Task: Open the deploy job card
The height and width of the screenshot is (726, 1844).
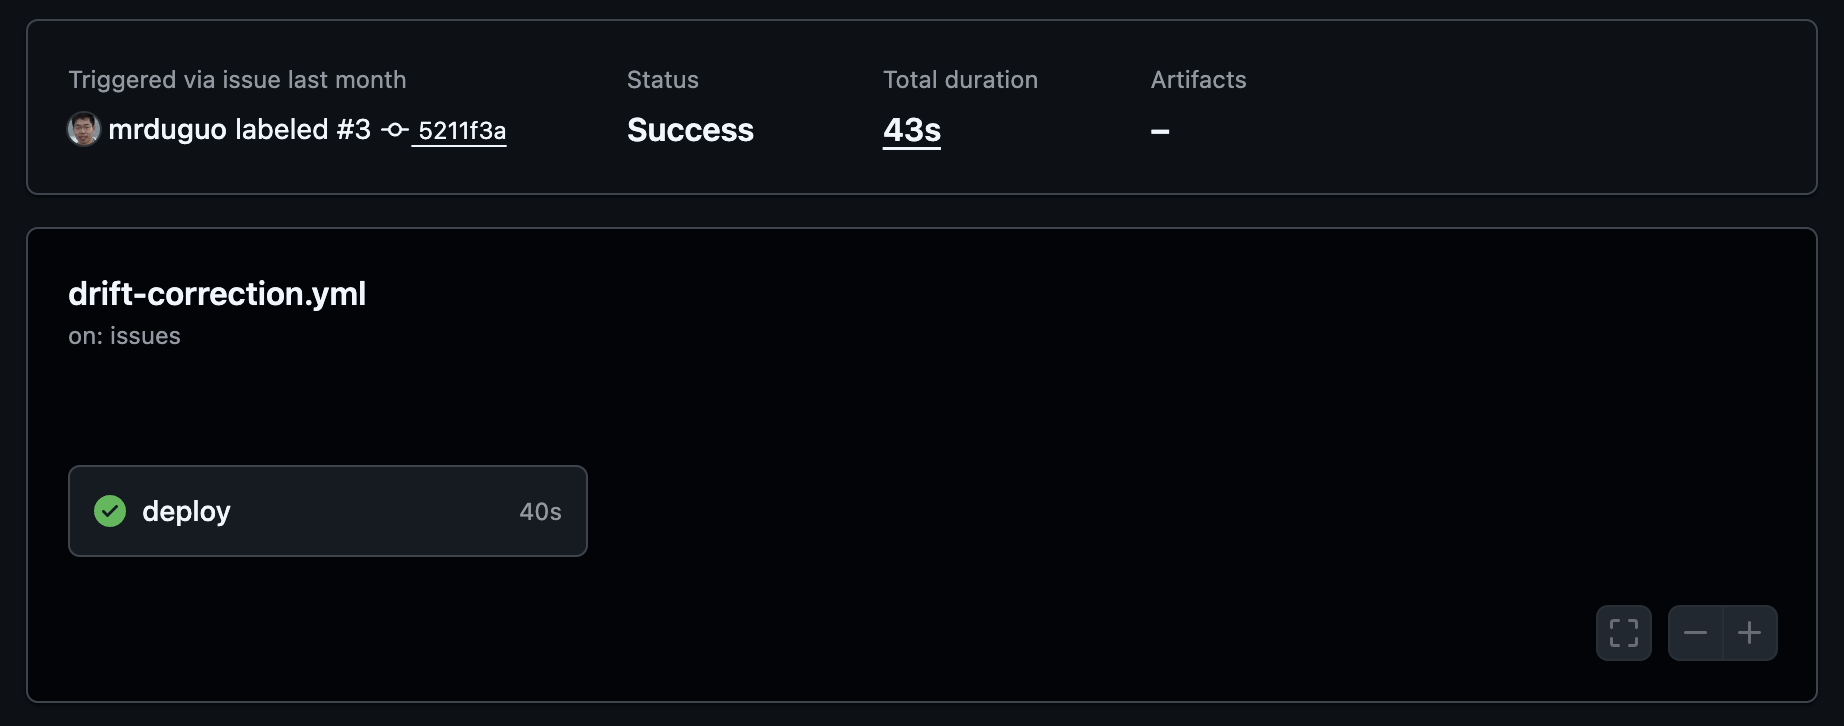Action: (327, 511)
